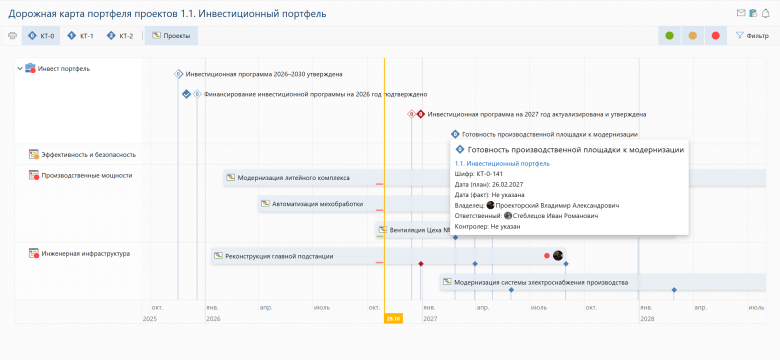The height and width of the screenshot is (360, 780).
Task: Collapse the Инвест портфель tree node
Action: pos(20,69)
